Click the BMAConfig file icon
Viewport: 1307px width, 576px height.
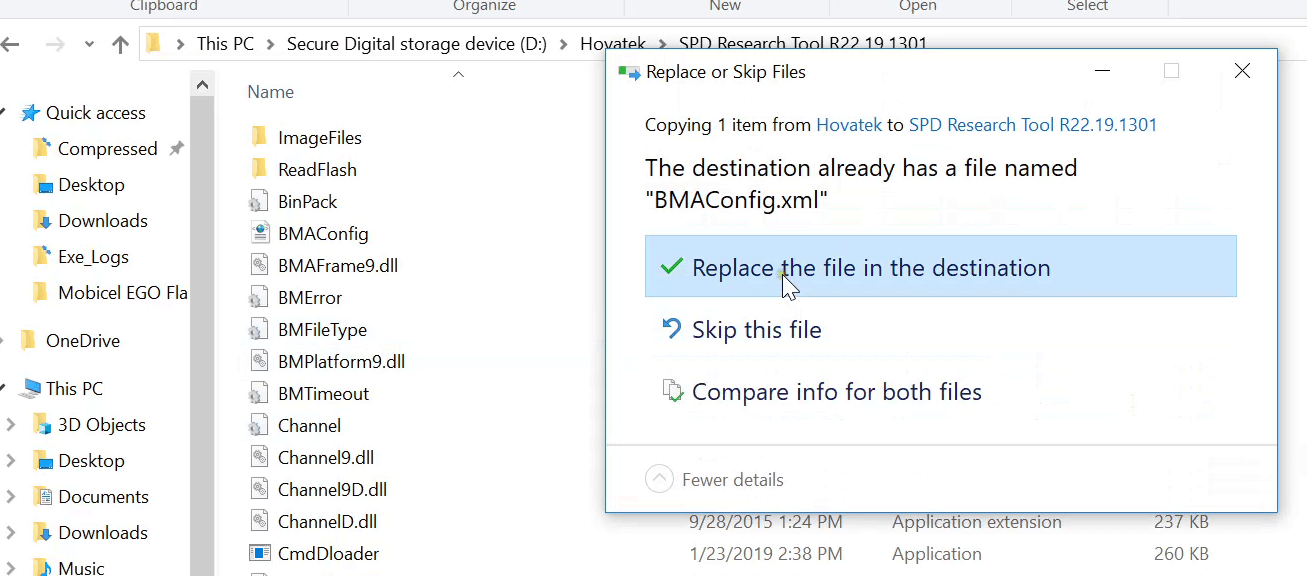260,233
